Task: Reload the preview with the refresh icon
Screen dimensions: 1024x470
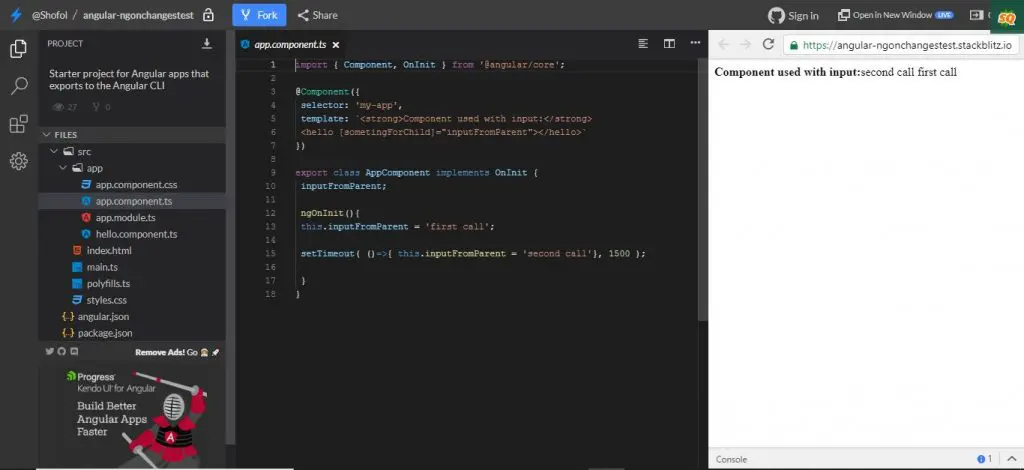Action: tap(769, 44)
